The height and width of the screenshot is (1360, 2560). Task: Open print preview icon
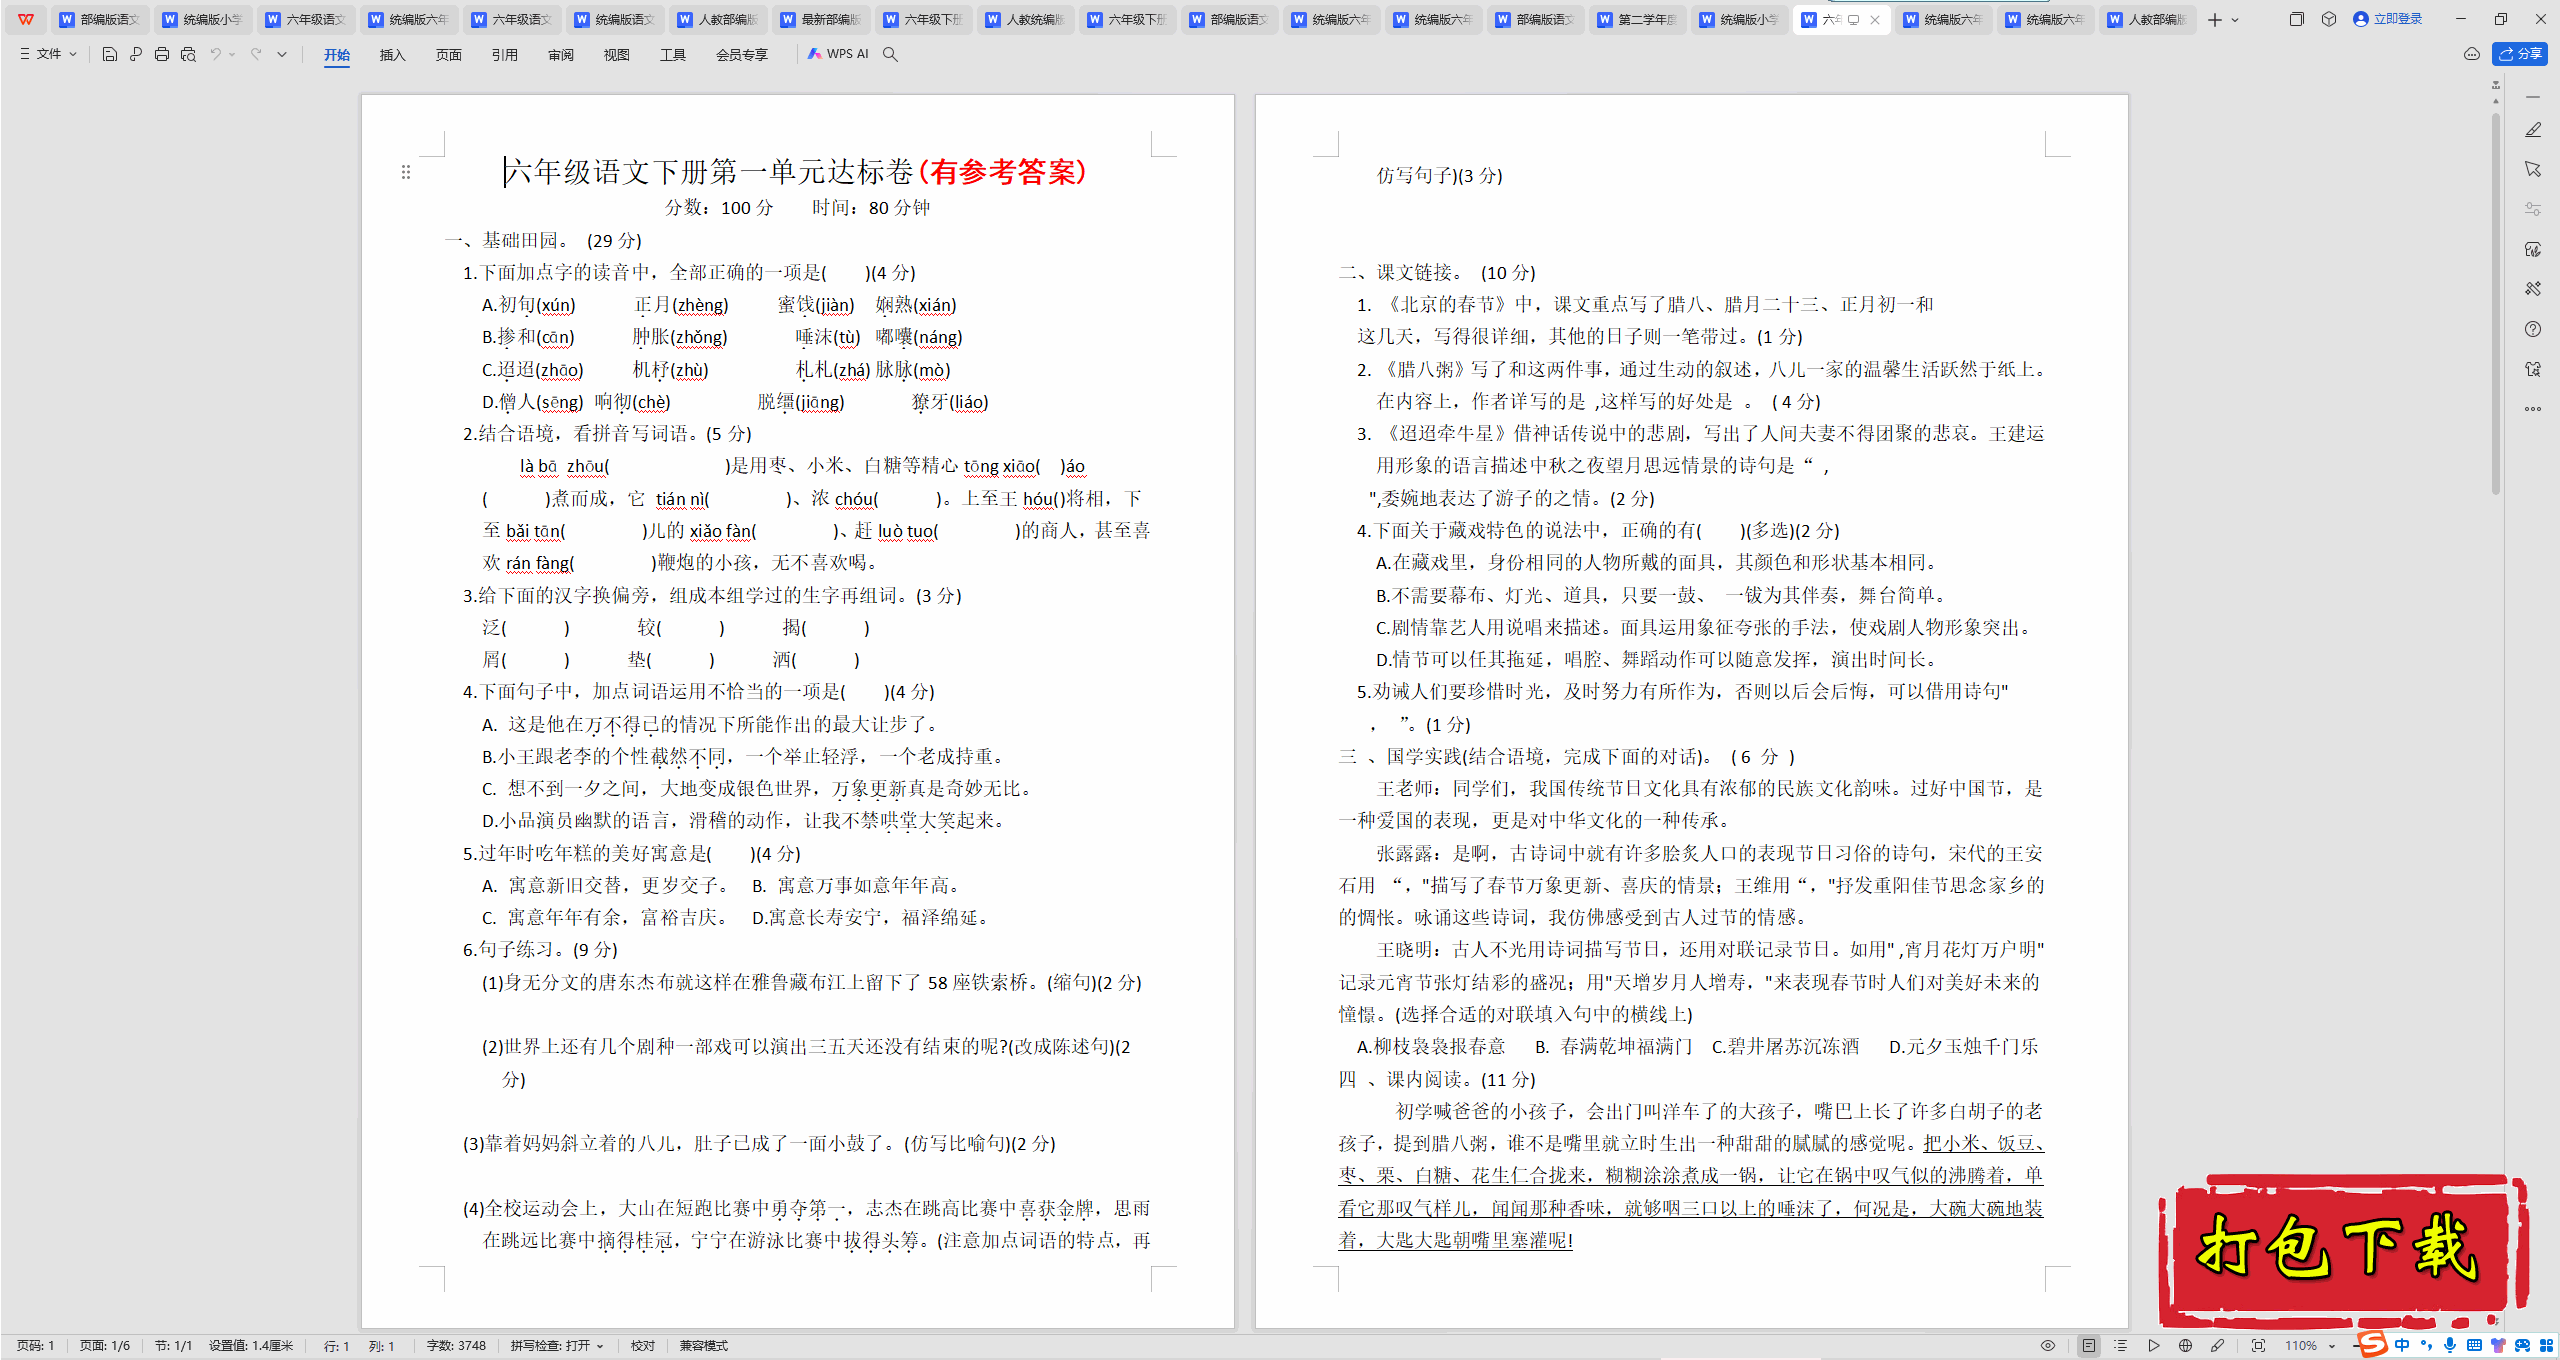pos(188,54)
